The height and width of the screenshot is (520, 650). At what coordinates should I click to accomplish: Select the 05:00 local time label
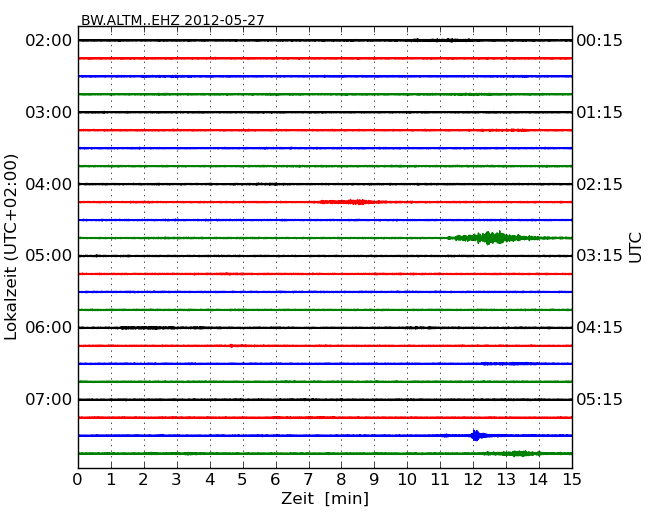point(49,255)
